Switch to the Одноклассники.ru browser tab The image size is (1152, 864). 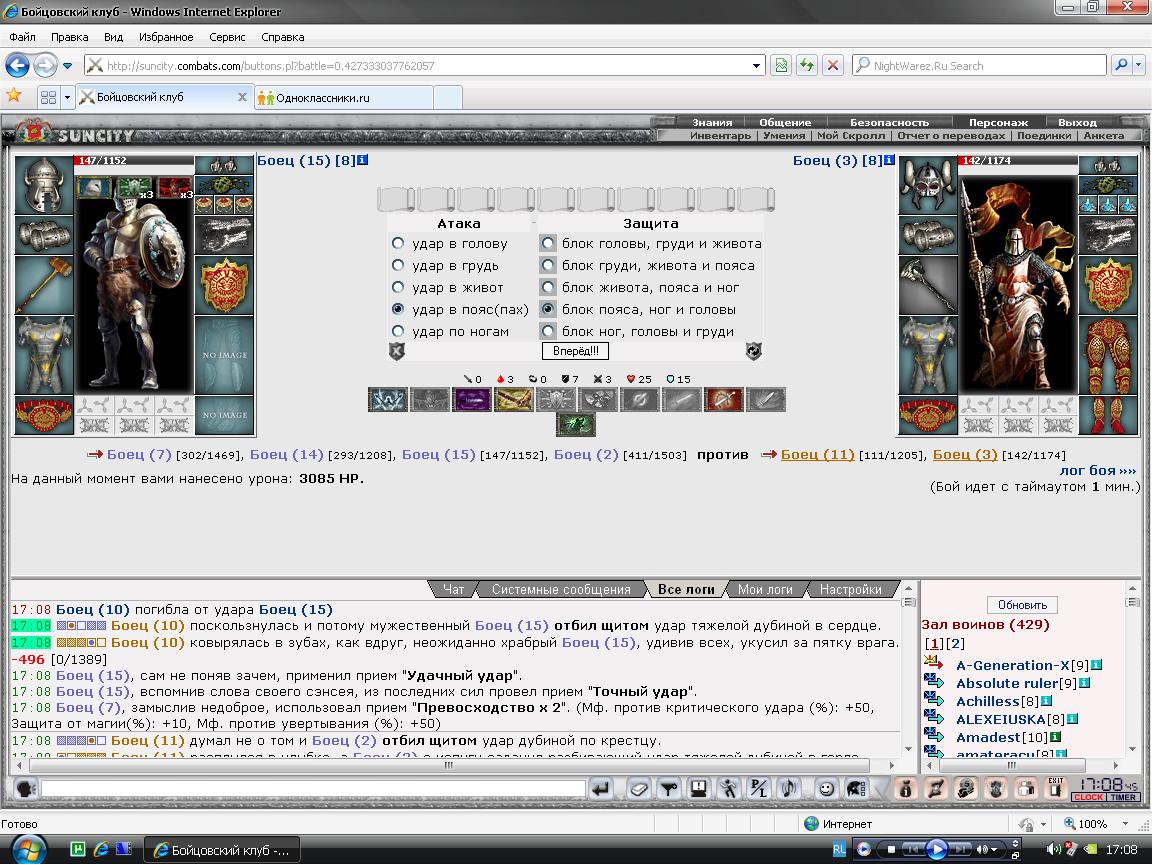[x=344, y=98]
